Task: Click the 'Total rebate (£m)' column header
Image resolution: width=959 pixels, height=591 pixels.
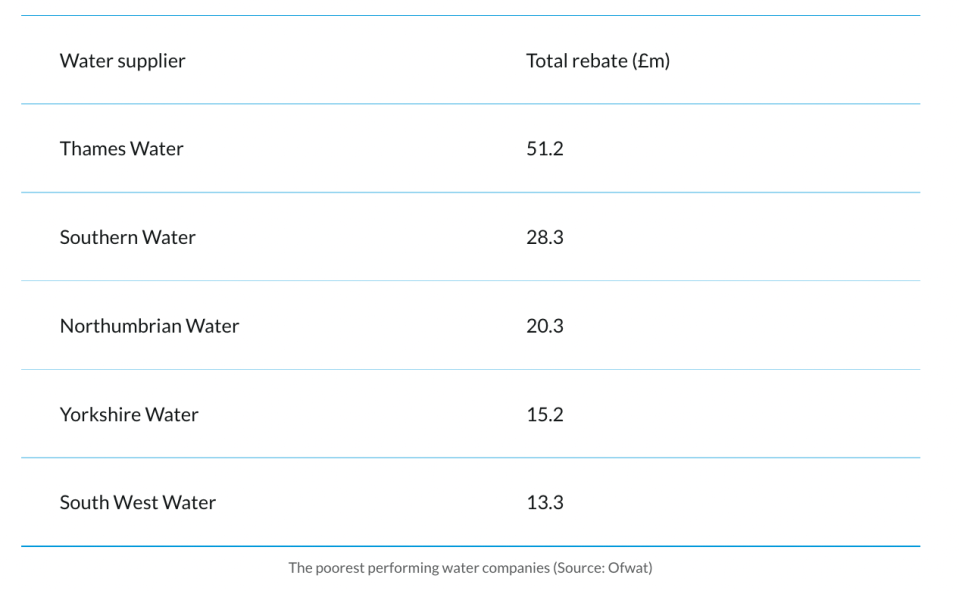Action: tap(598, 61)
